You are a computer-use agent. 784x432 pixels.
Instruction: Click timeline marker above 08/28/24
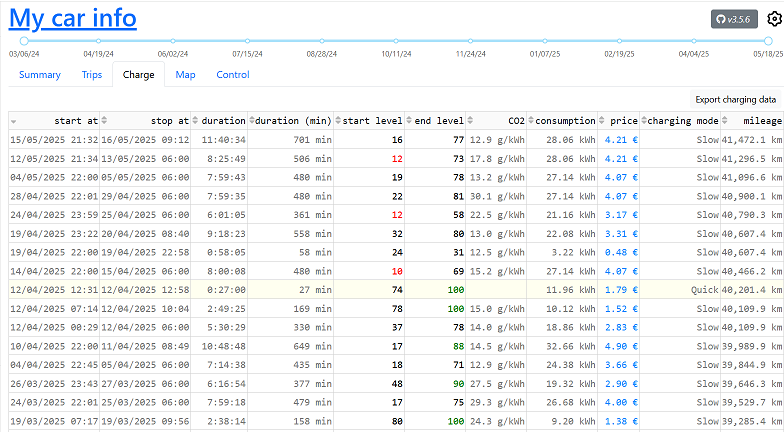pos(322,41)
